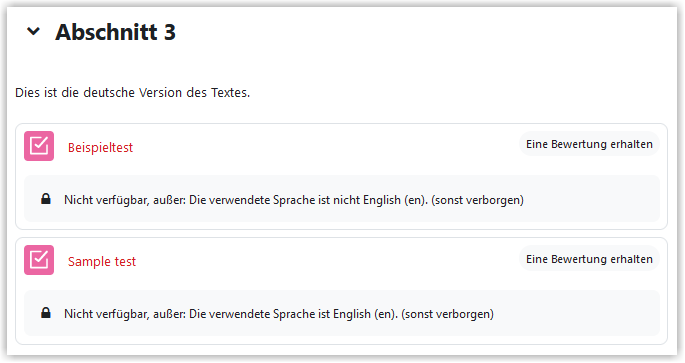Click the word 'erhalten' in the Beispieltest completion button
This screenshot has width=685, height=363.
[631, 144]
